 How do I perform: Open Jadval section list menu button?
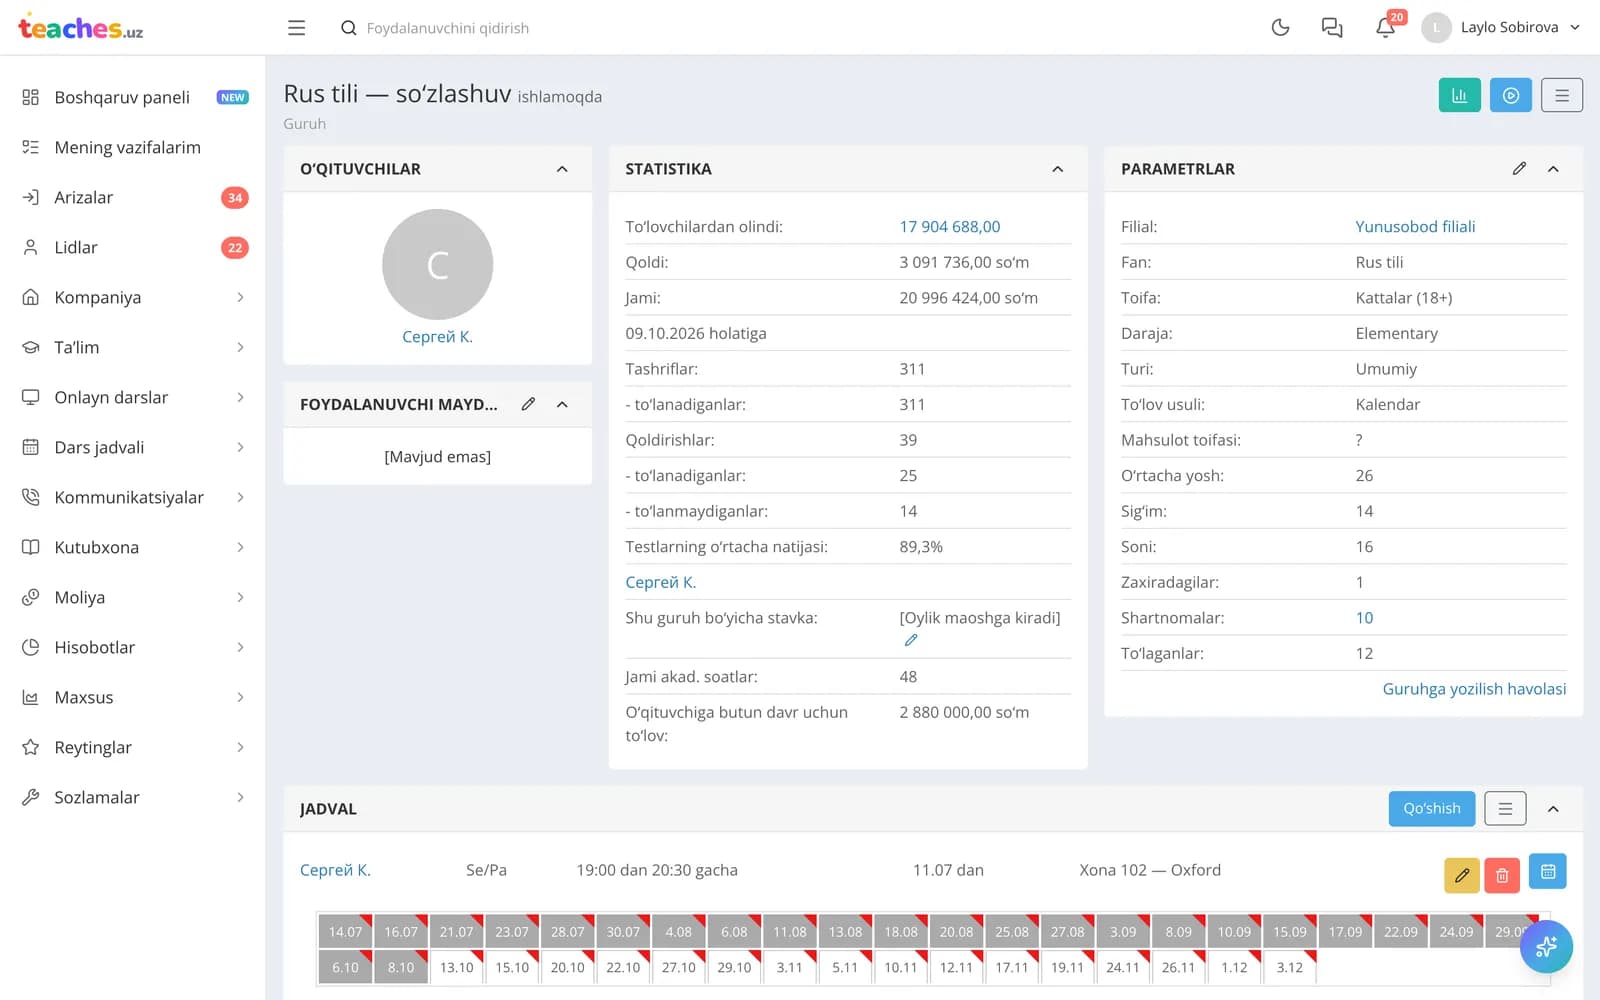coord(1505,809)
